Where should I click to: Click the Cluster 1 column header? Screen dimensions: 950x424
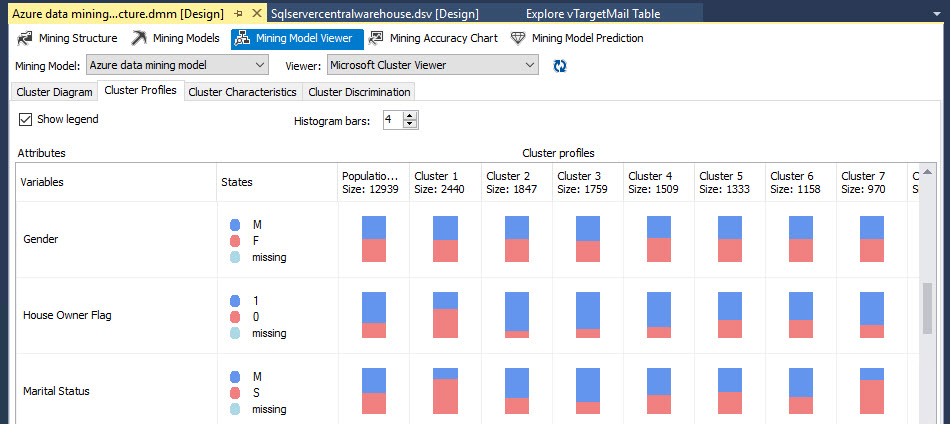click(444, 182)
